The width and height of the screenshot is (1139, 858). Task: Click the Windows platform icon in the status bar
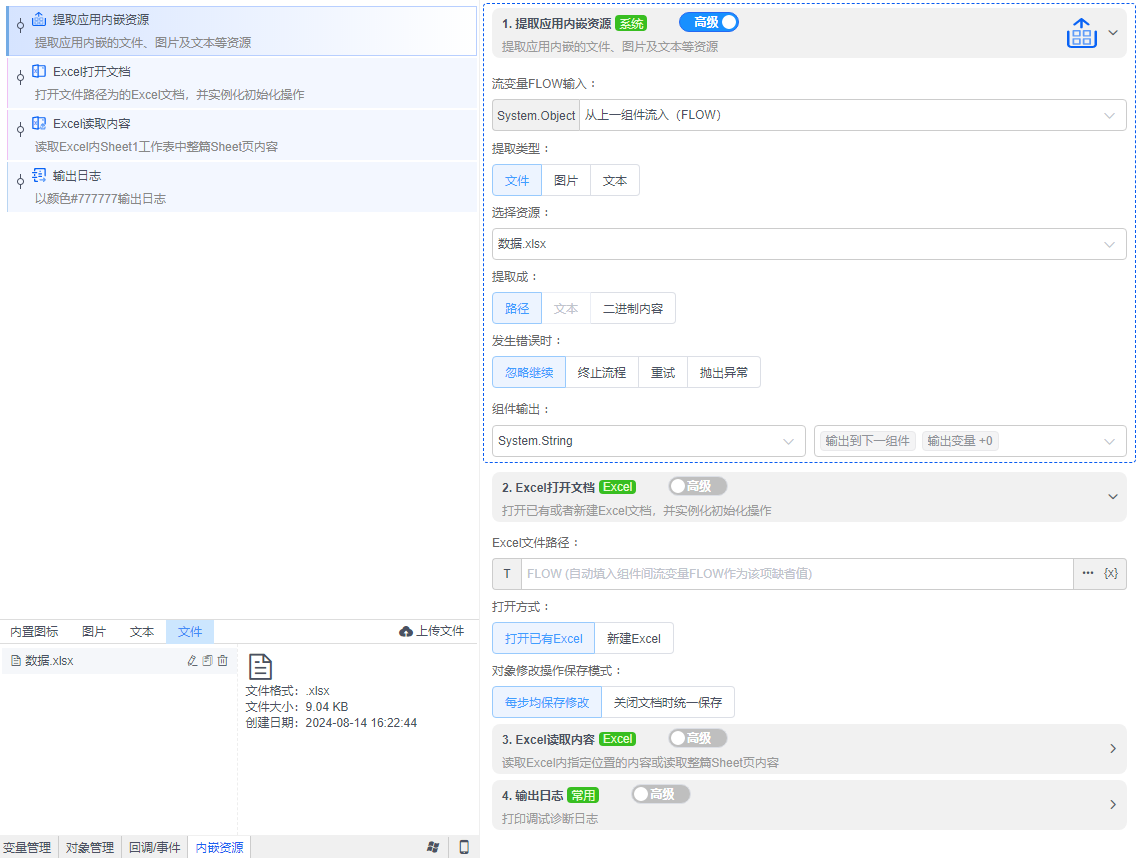click(x=434, y=846)
